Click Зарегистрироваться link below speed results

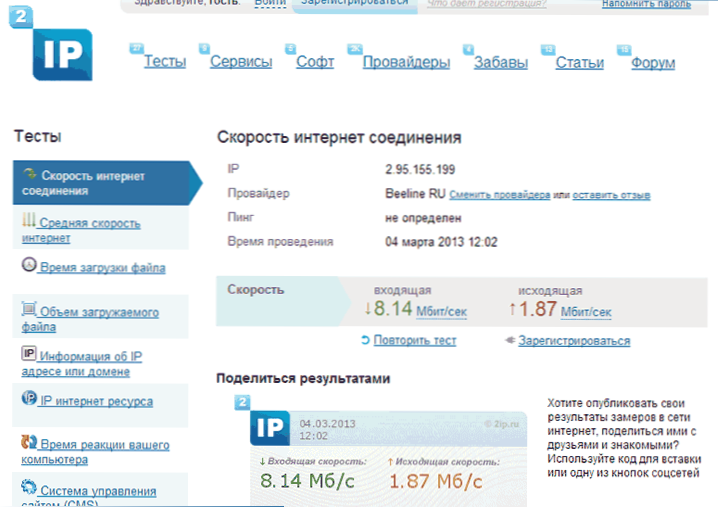pos(574,341)
